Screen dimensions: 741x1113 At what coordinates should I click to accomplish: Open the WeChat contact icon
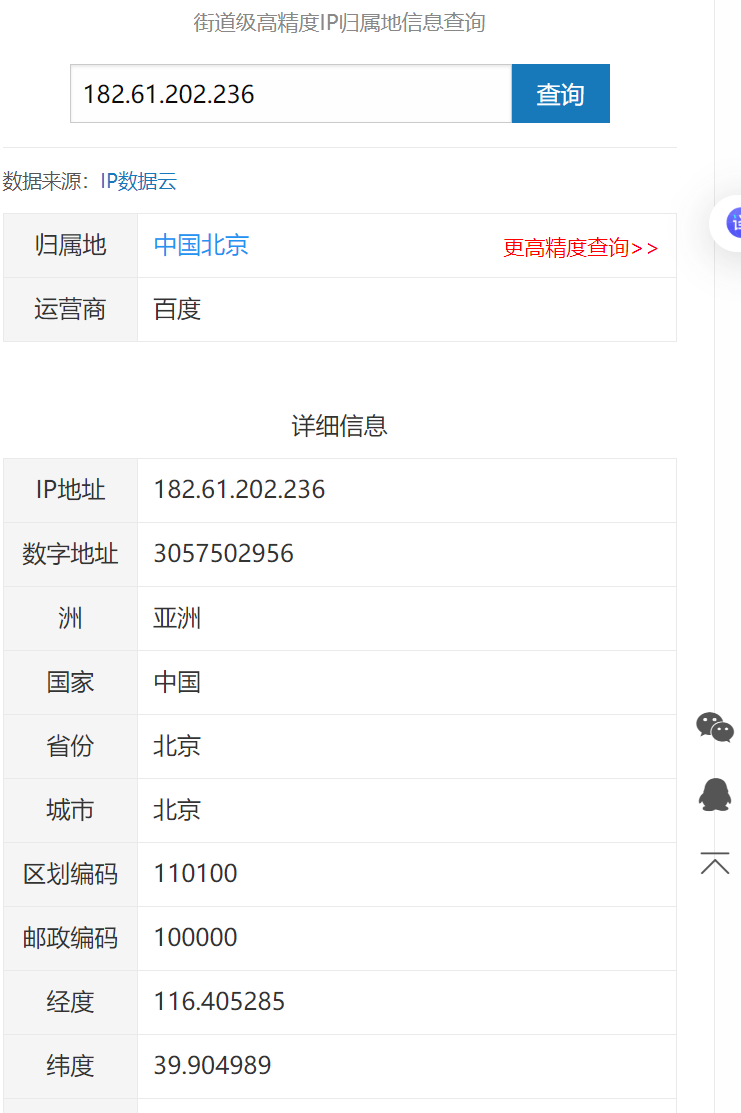pyautogui.click(x=714, y=728)
